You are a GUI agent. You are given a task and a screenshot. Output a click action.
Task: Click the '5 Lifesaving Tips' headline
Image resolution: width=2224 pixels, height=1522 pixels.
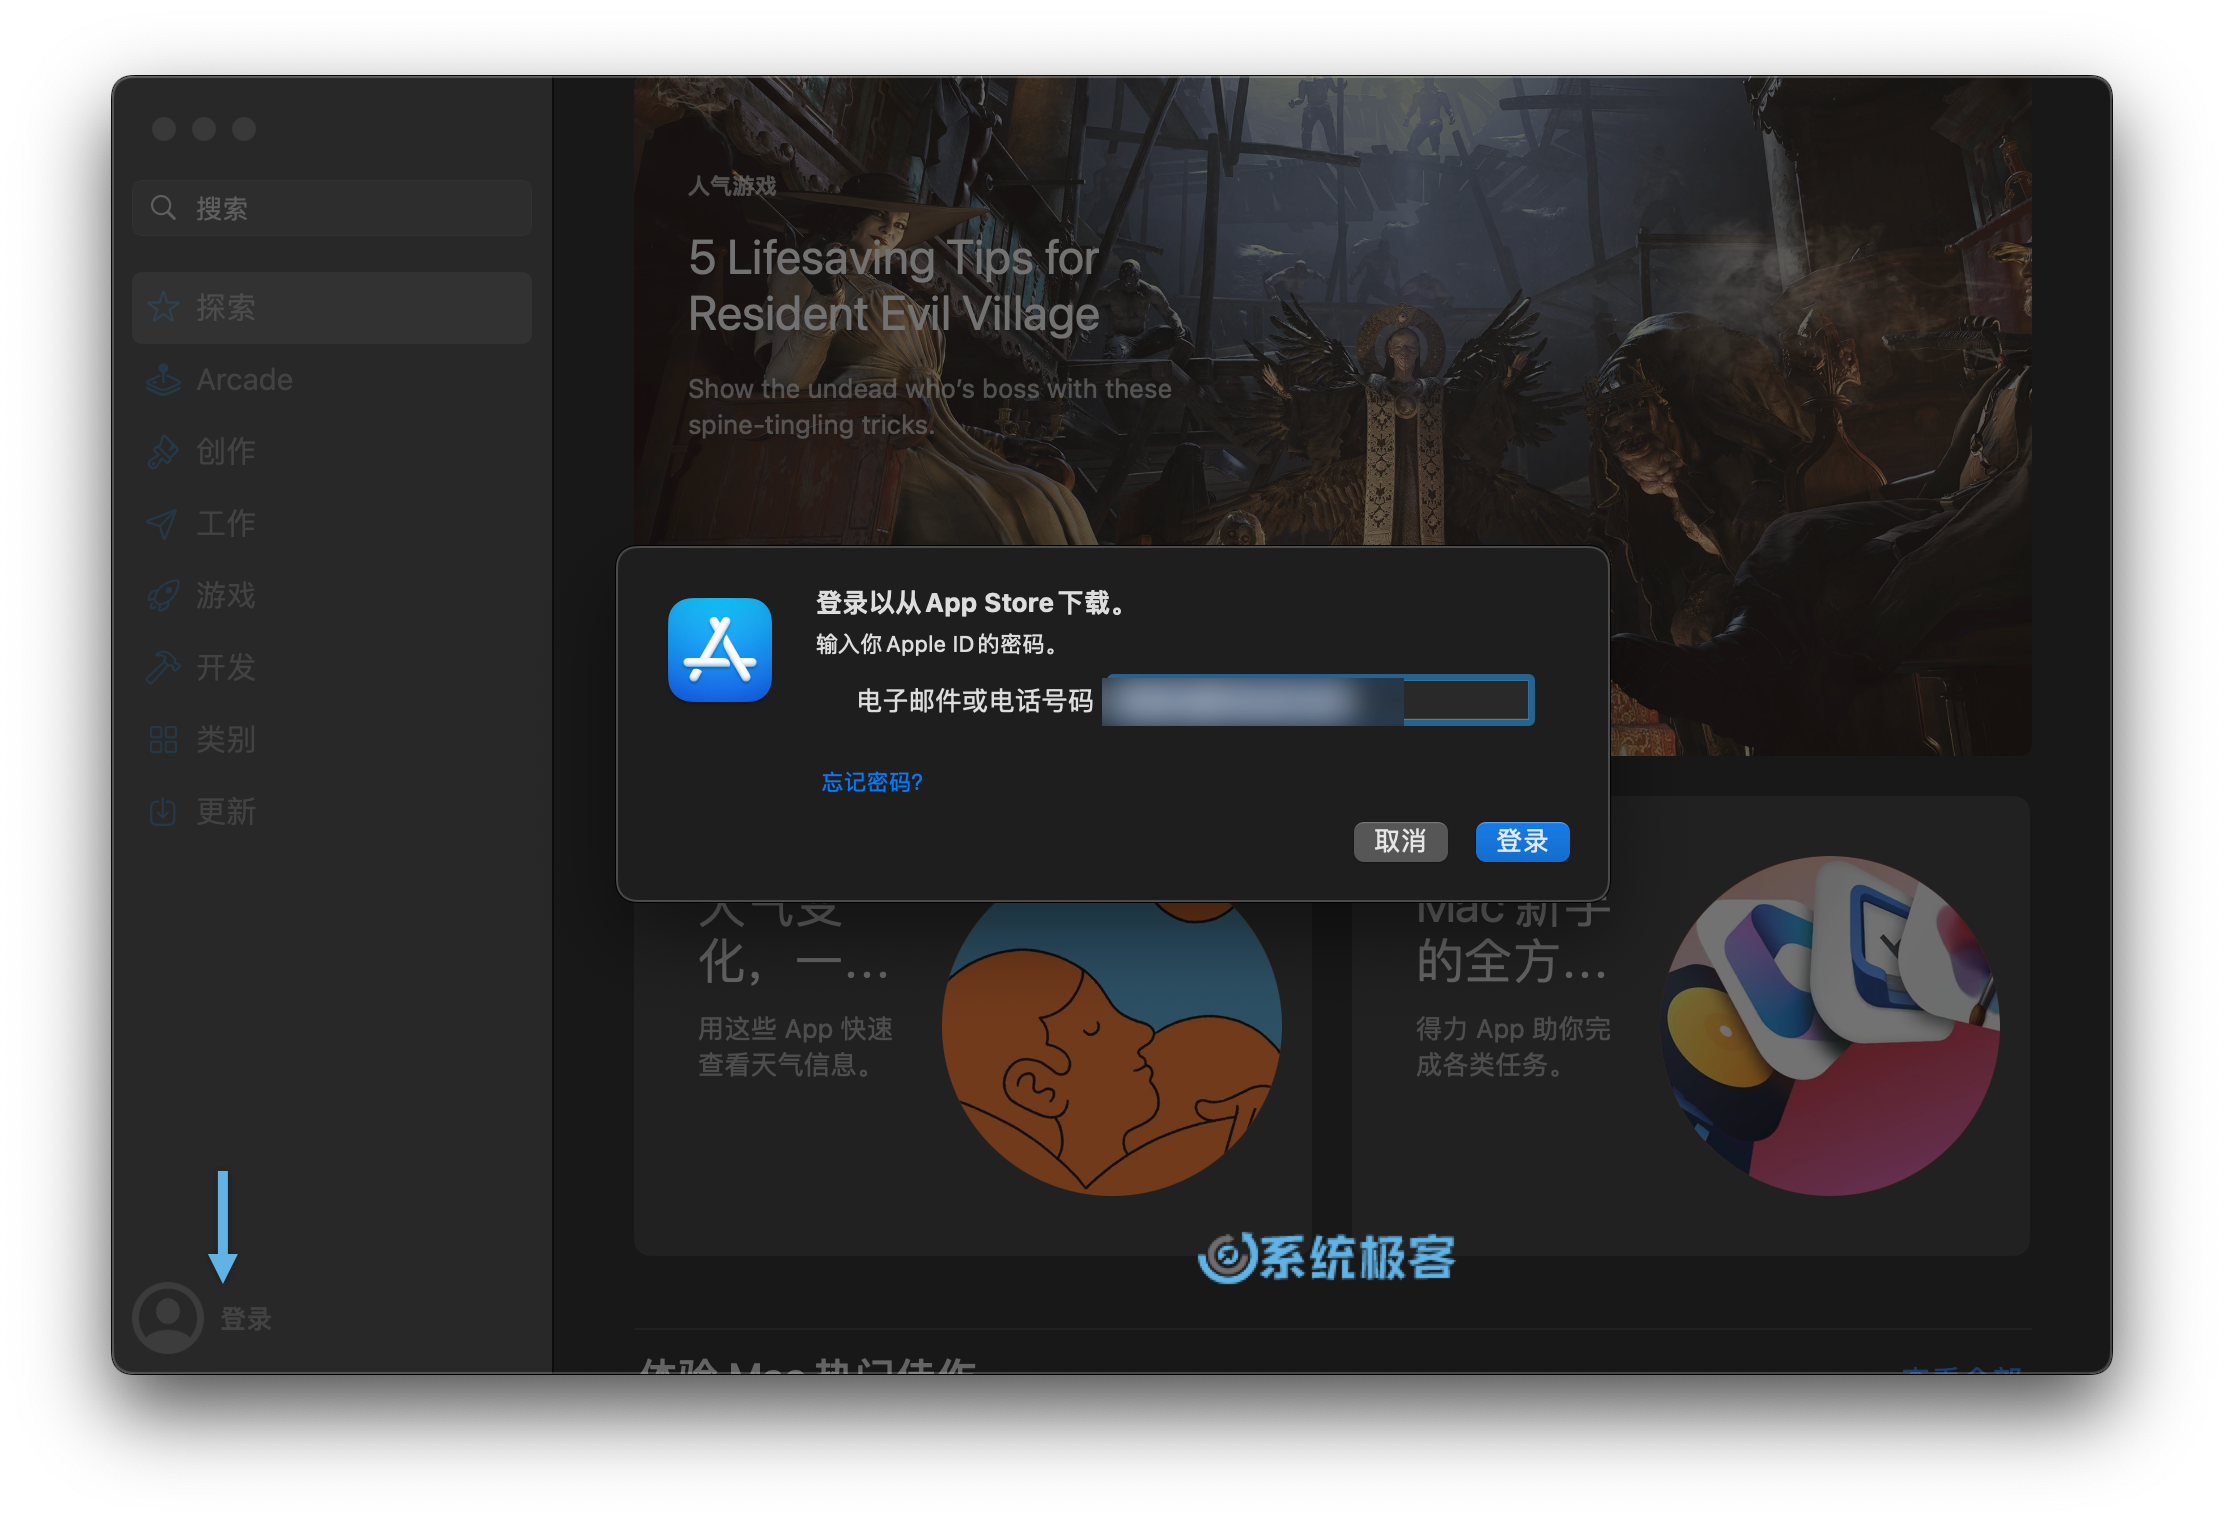894,286
